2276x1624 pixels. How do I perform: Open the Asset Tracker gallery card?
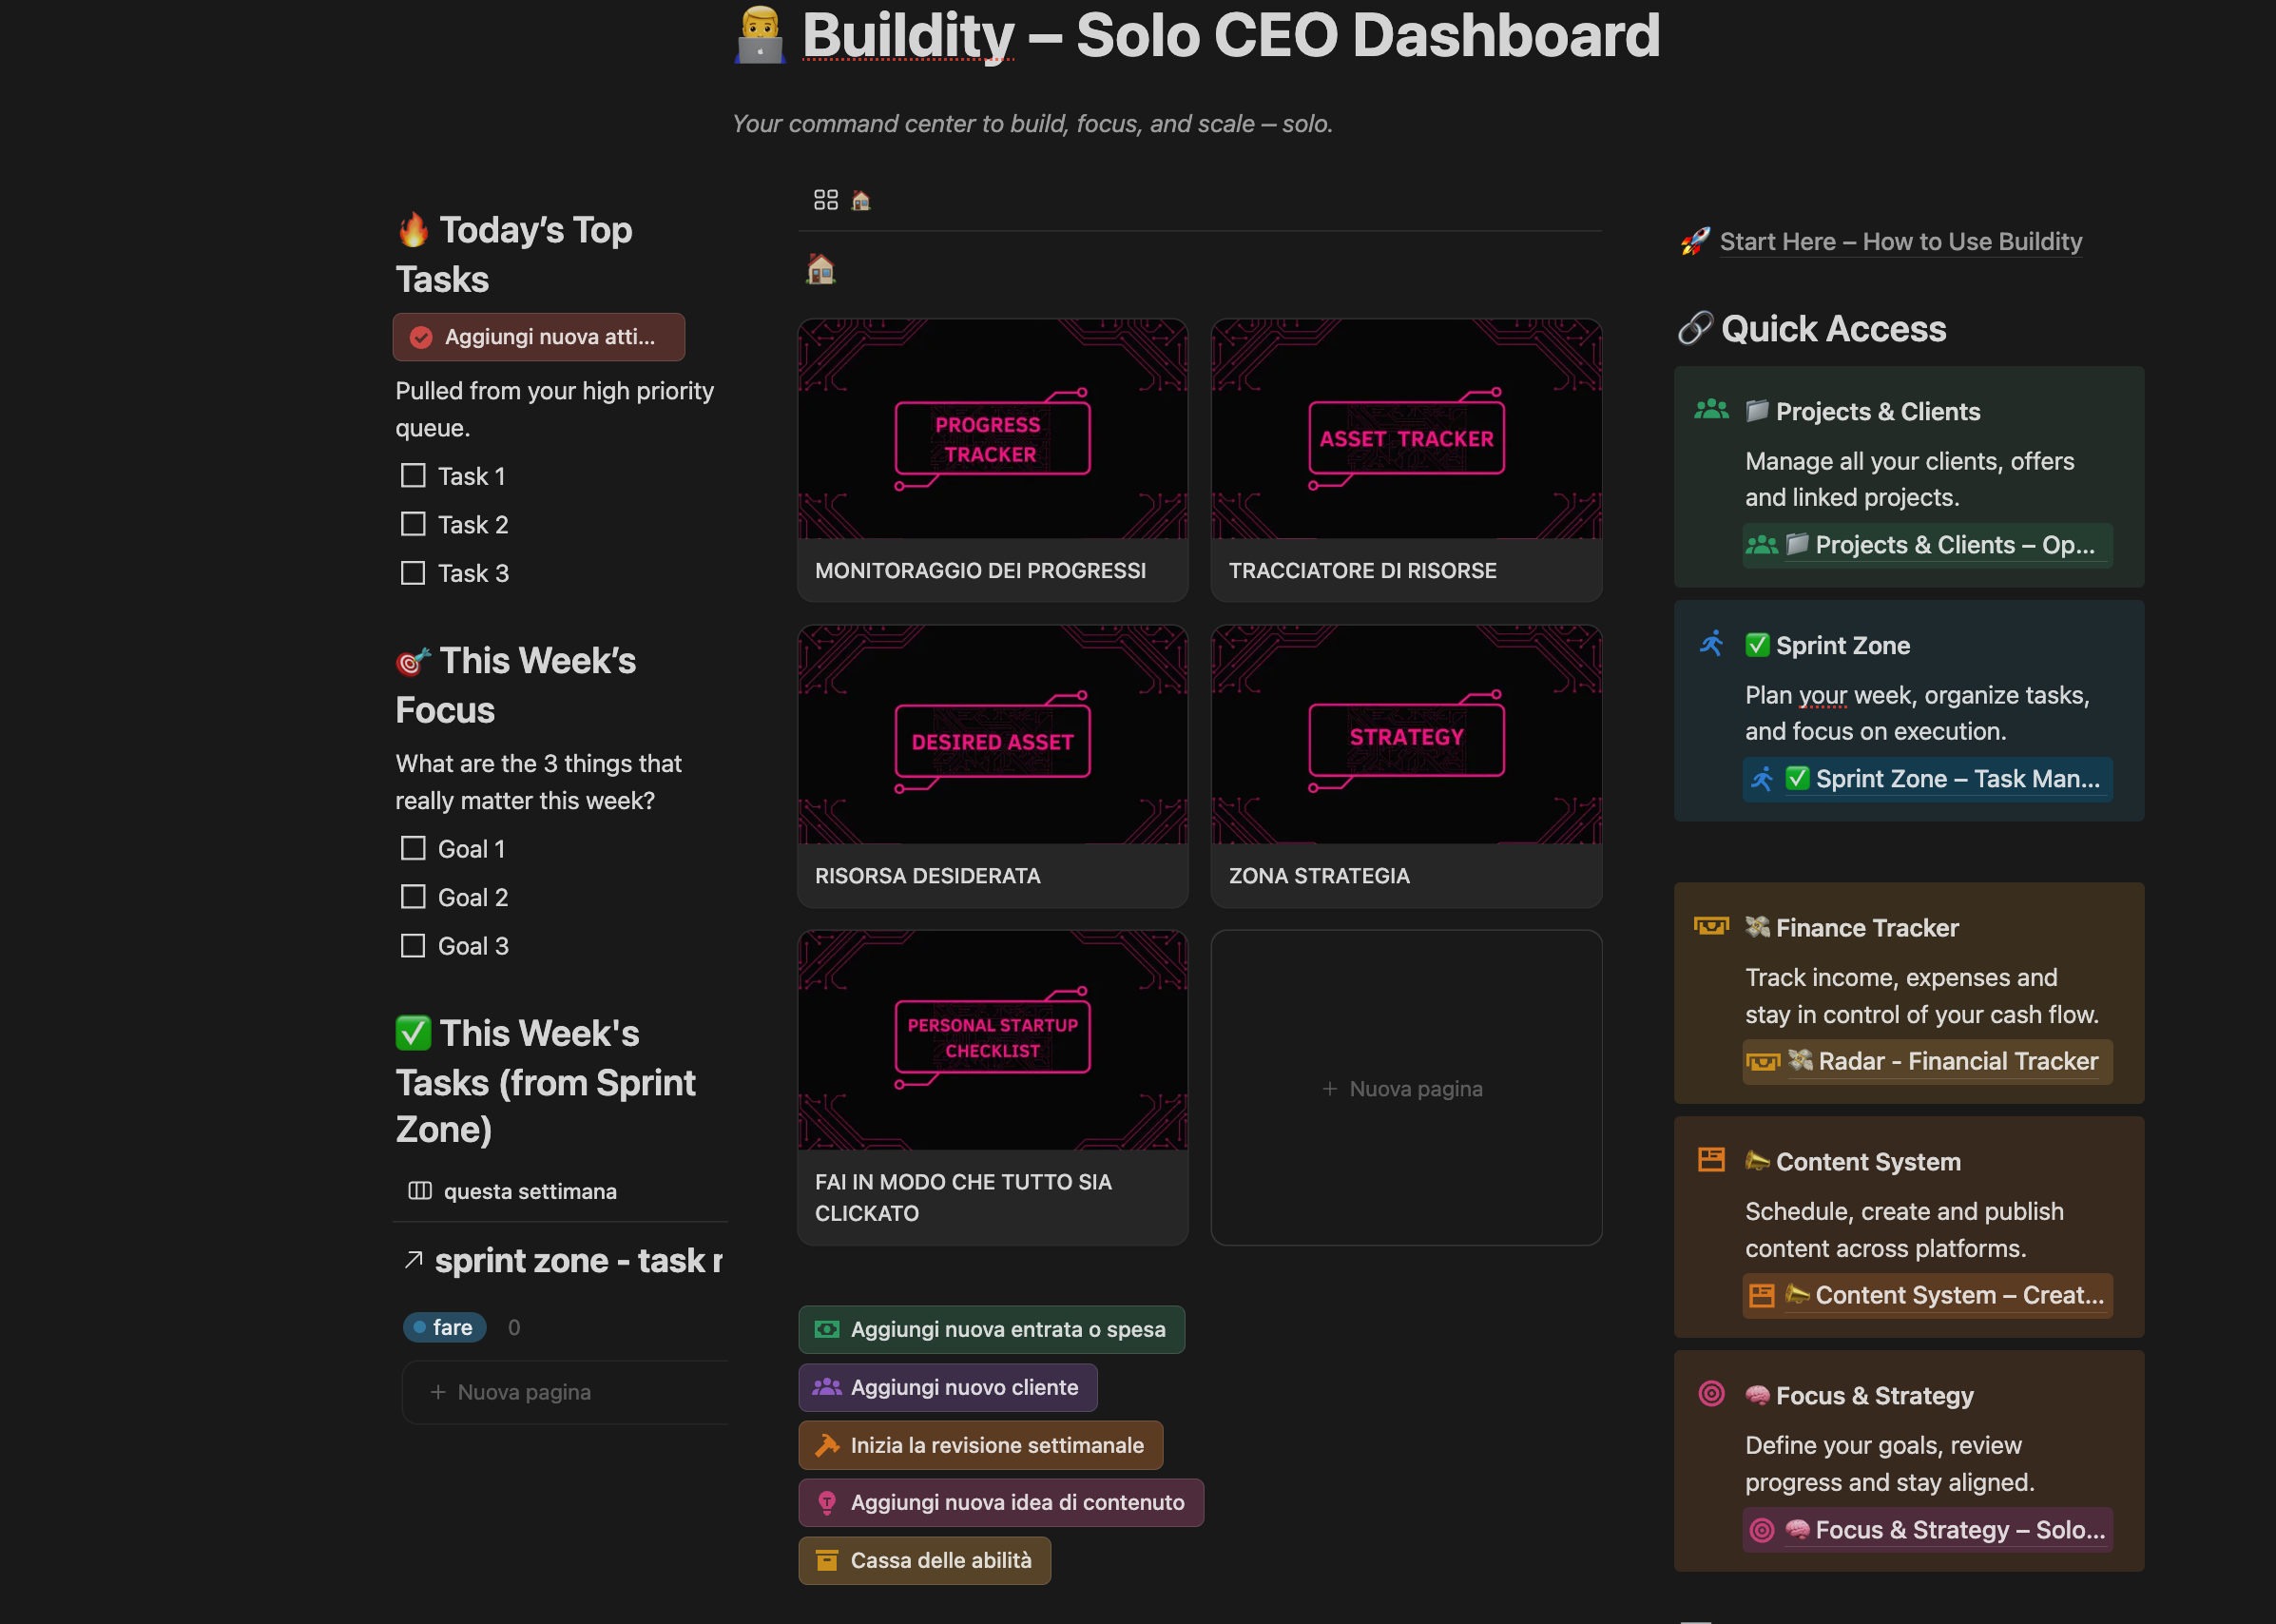(1406, 460)
